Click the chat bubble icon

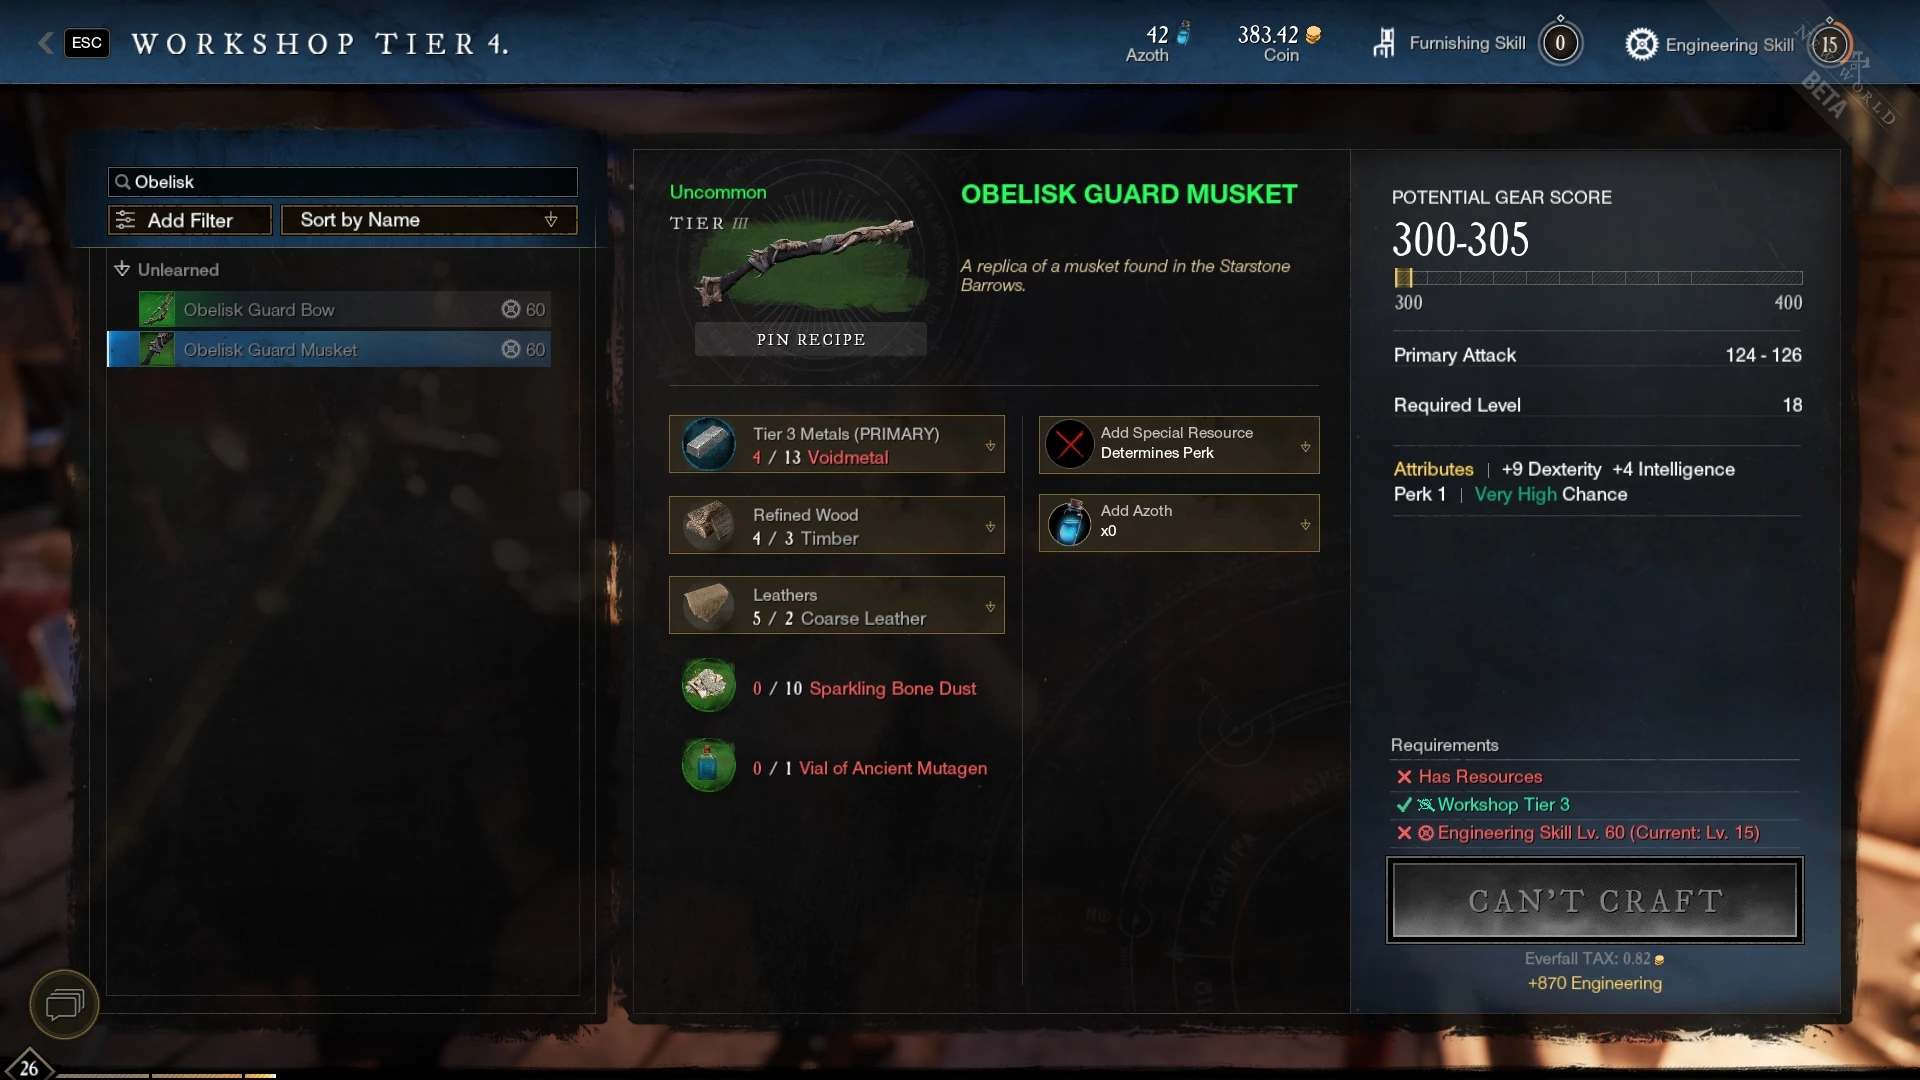coord(64,1004)
